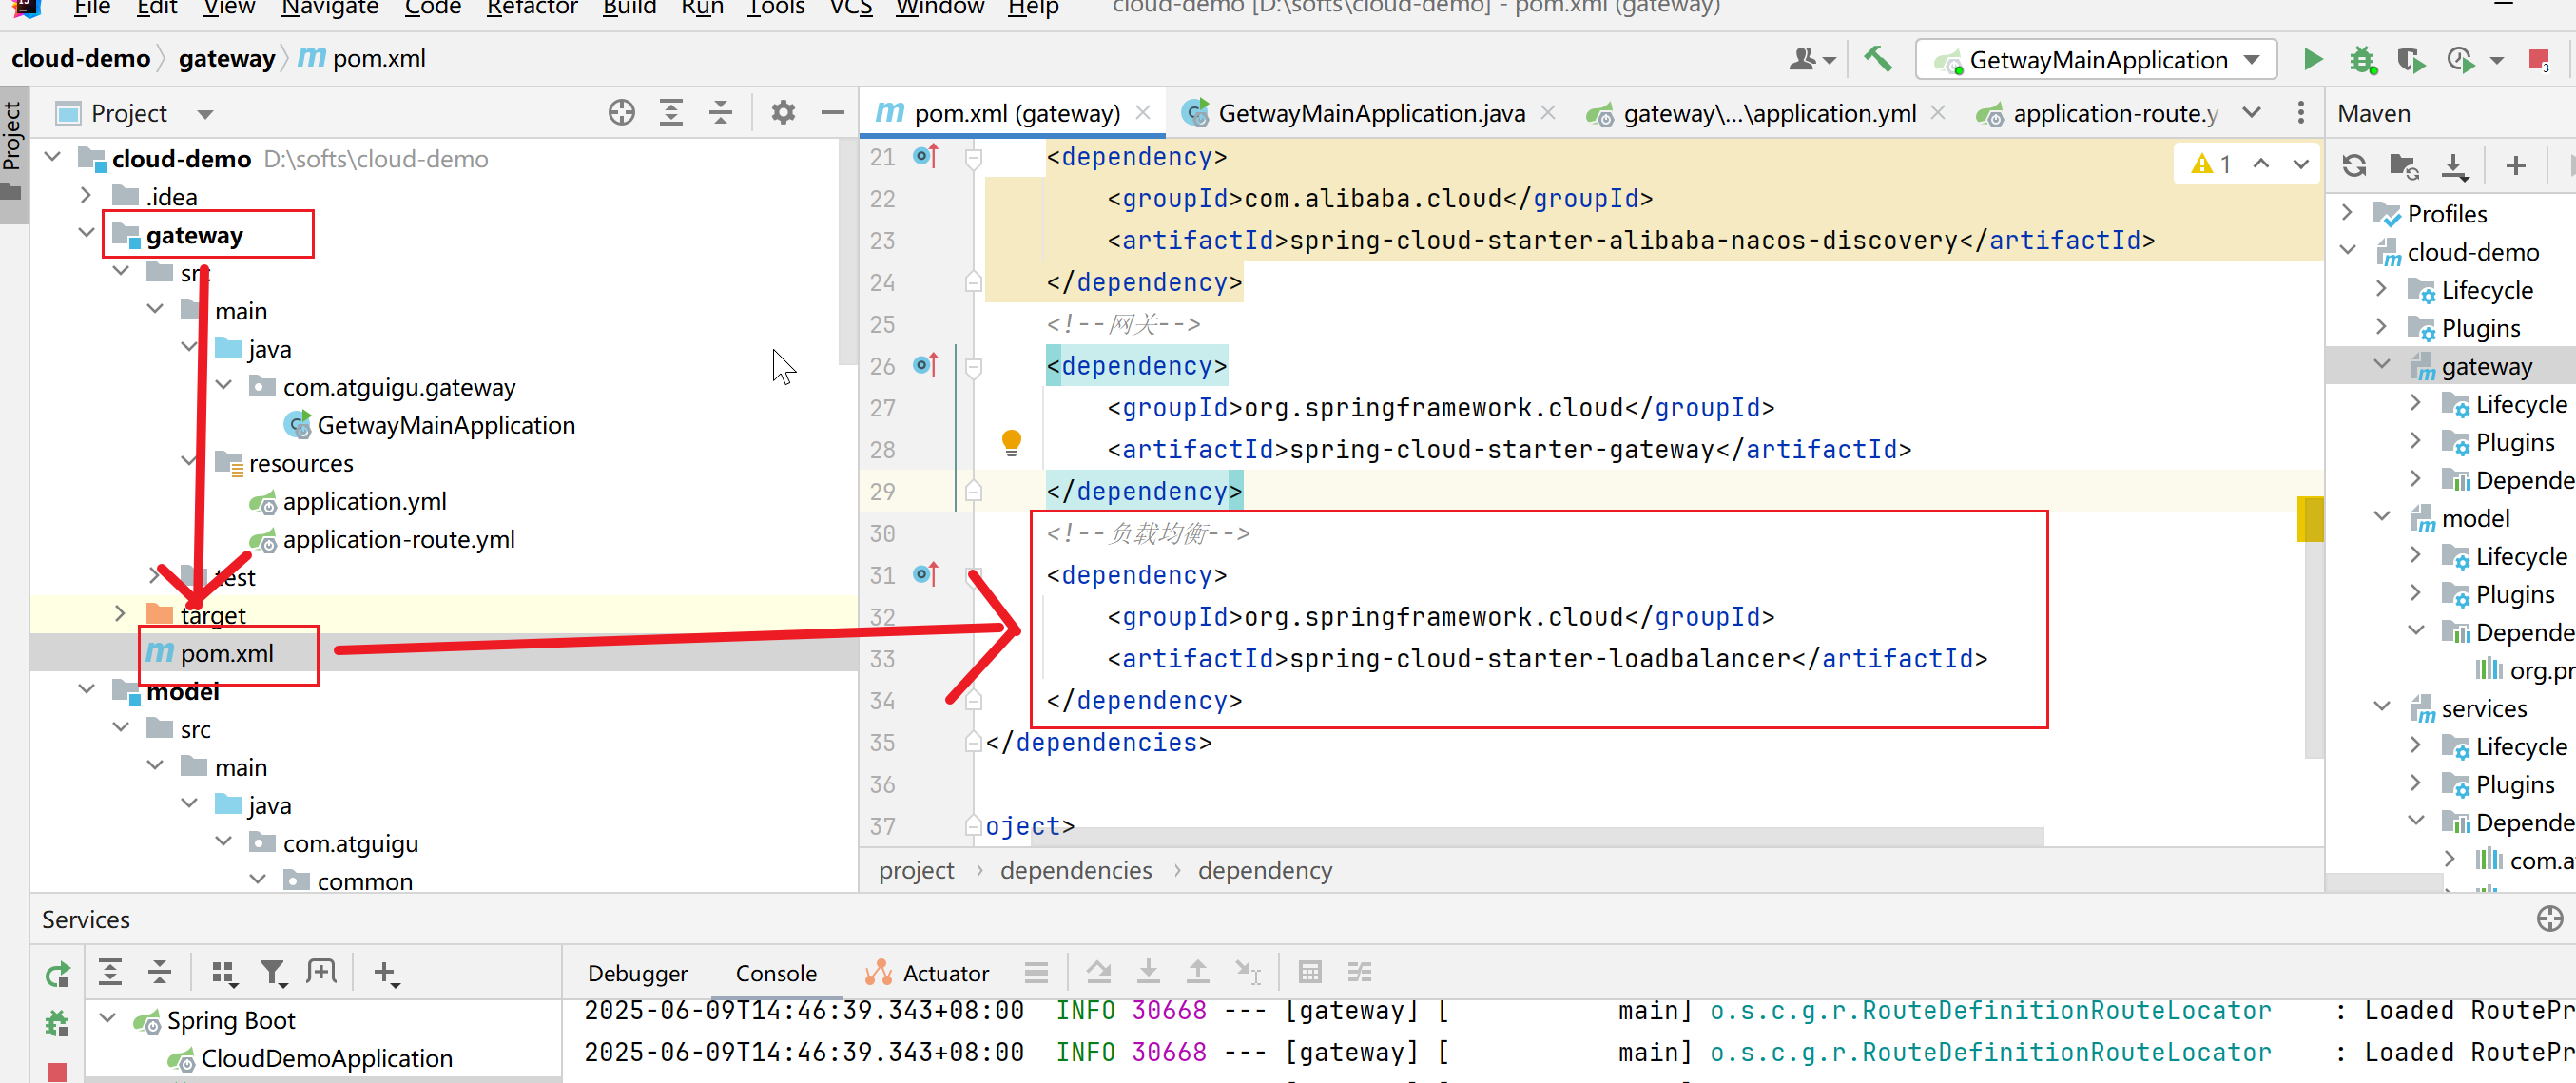2576x1083 pixels.
Task: Open Project view mode dropdown
Action: click(205, 114)
